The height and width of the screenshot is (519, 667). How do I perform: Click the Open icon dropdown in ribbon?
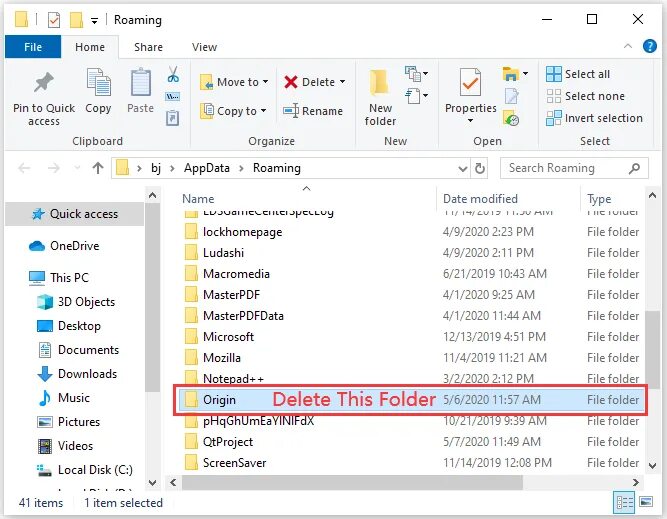coord(515,74)
